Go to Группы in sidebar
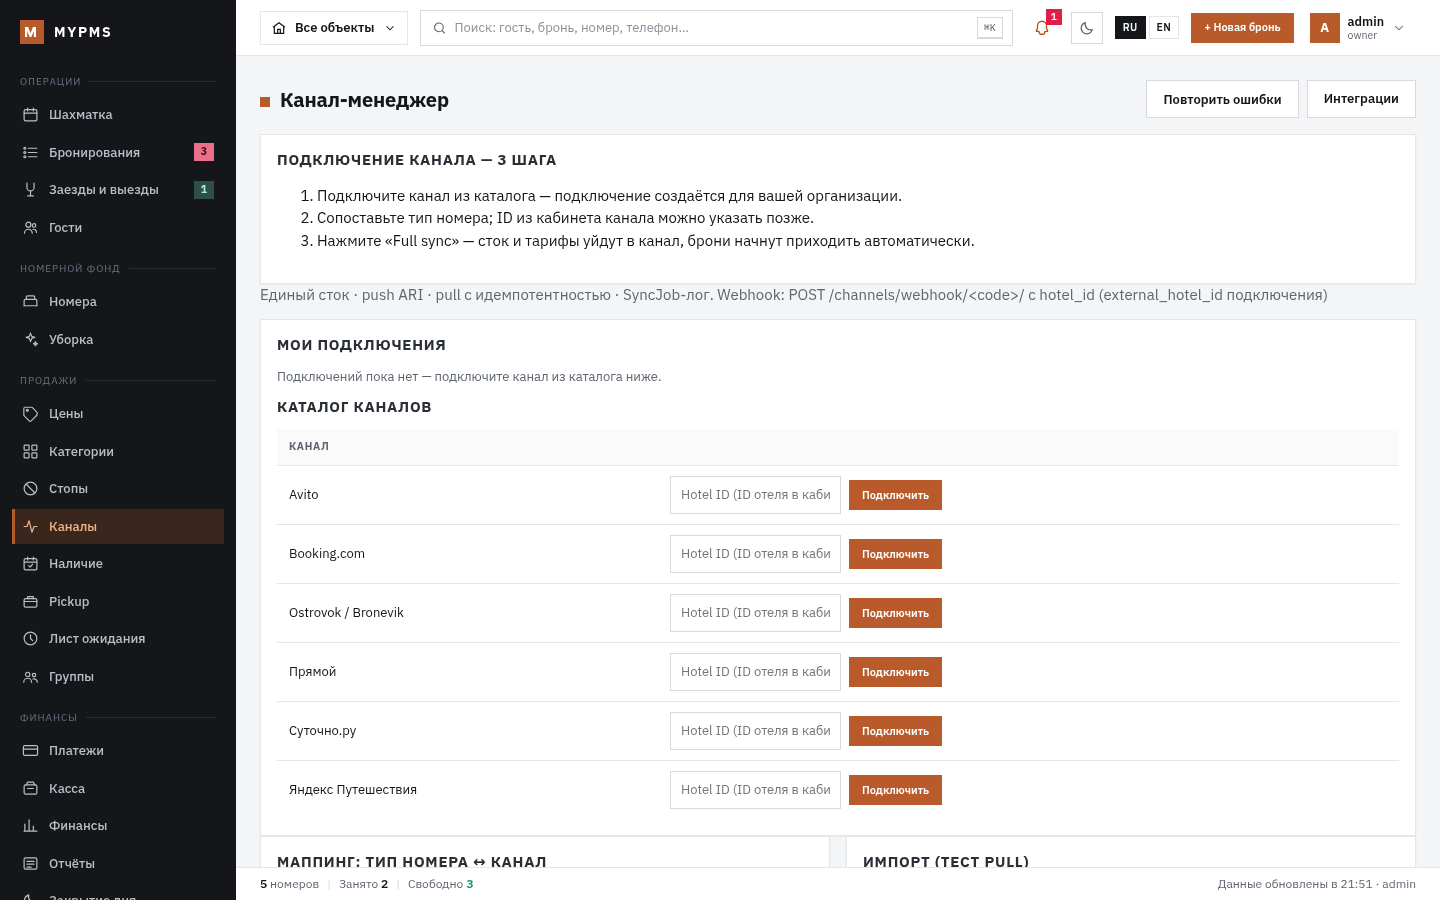 click(x=118, y=677)
